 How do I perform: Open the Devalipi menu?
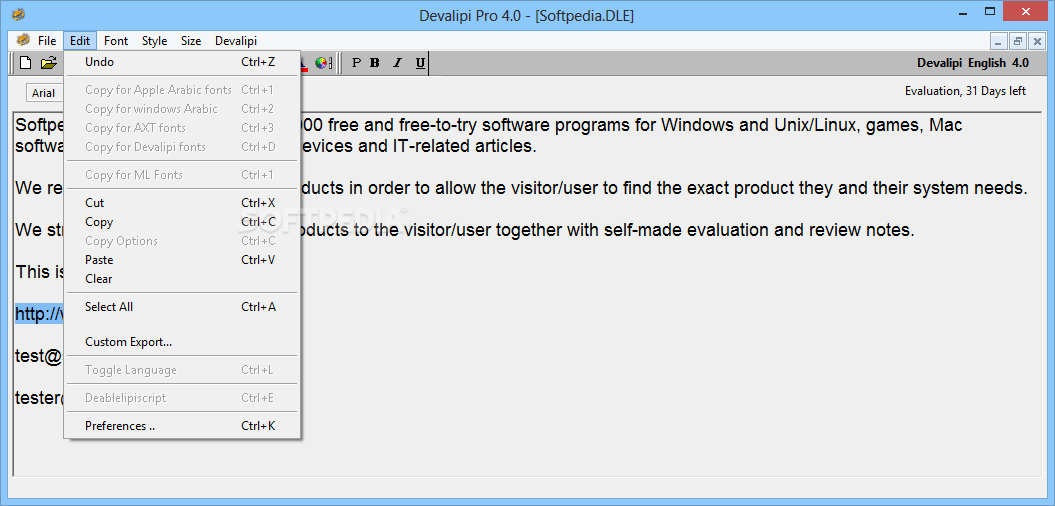236,41
